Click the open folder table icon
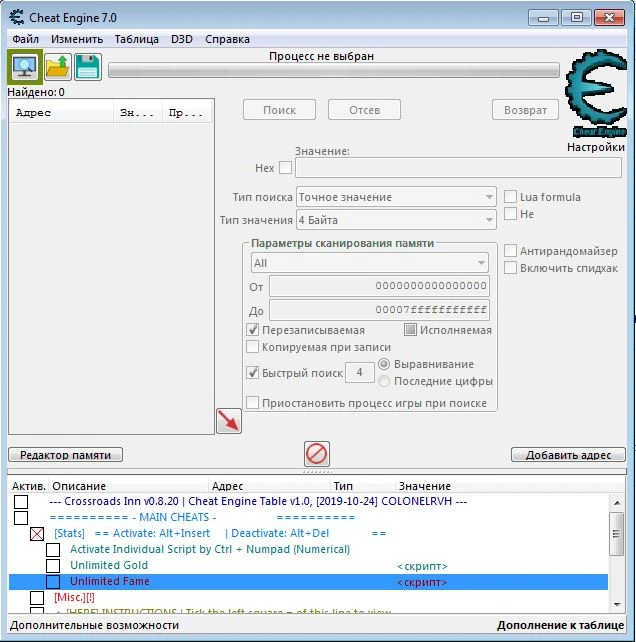The height and width of the screenshot is (642, 636). [x=58, y=67]
